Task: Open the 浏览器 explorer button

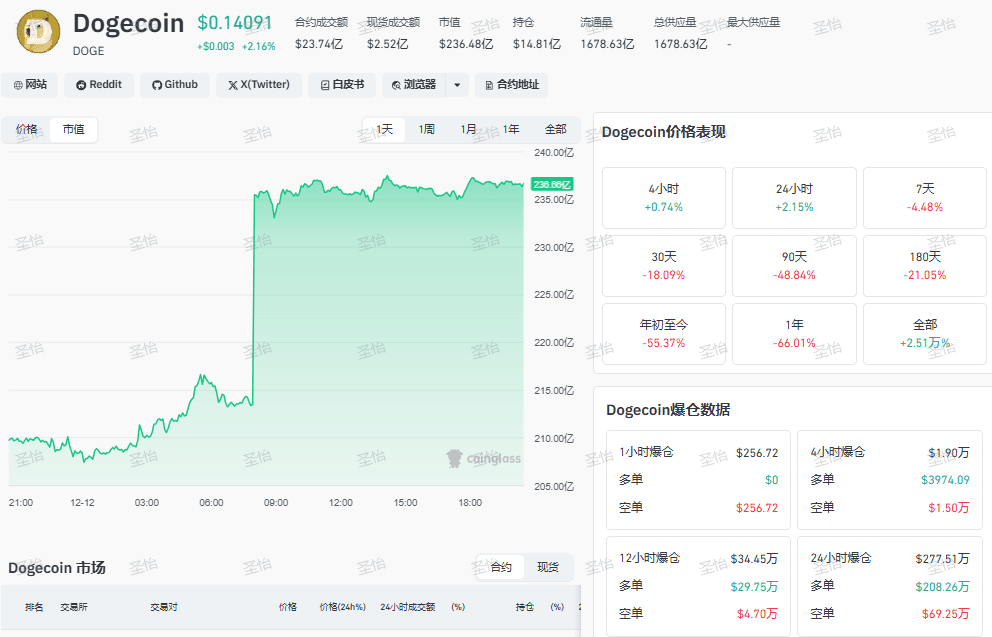Action: coord(414,85)
